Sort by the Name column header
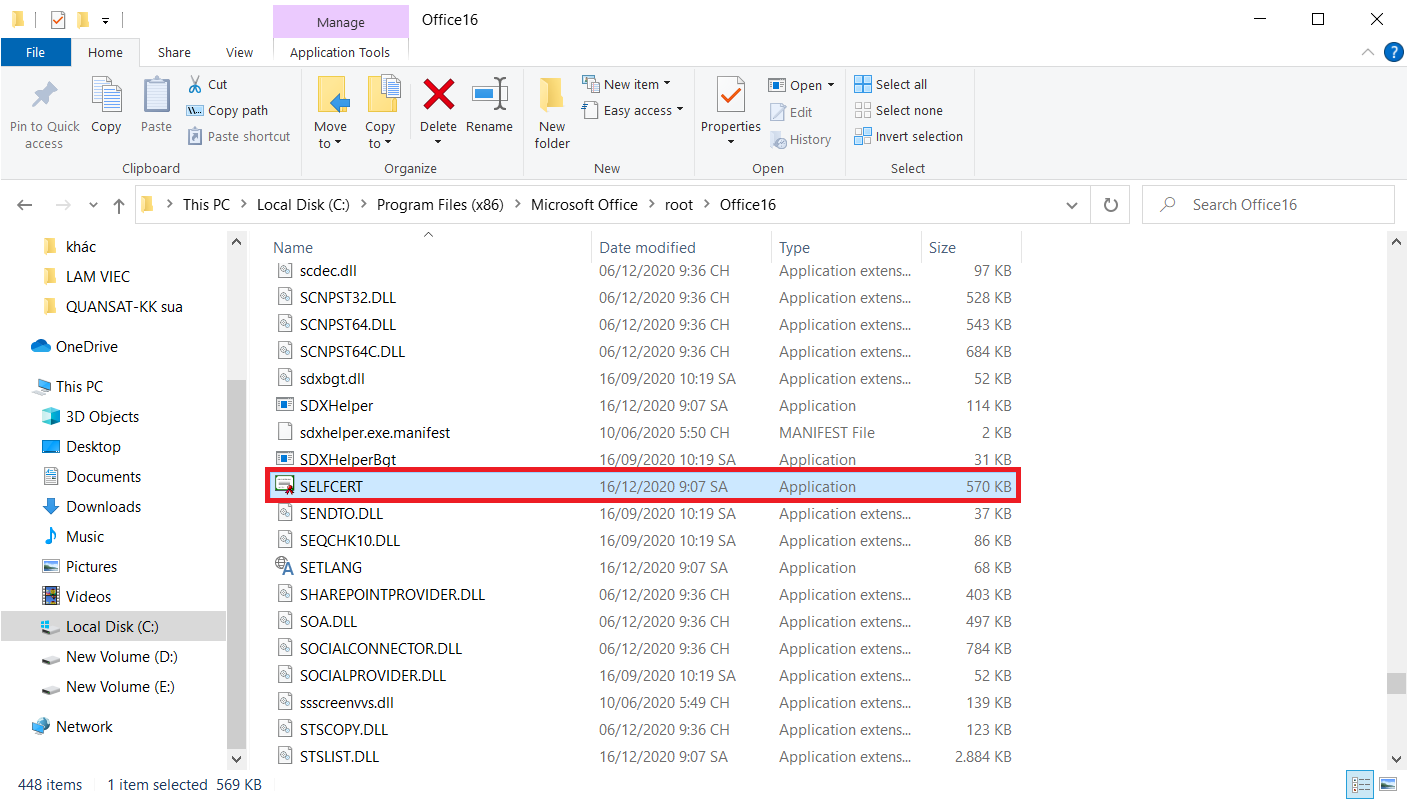Image resolution: width=1408 pixels, height=800 pixels. [293, 247]
